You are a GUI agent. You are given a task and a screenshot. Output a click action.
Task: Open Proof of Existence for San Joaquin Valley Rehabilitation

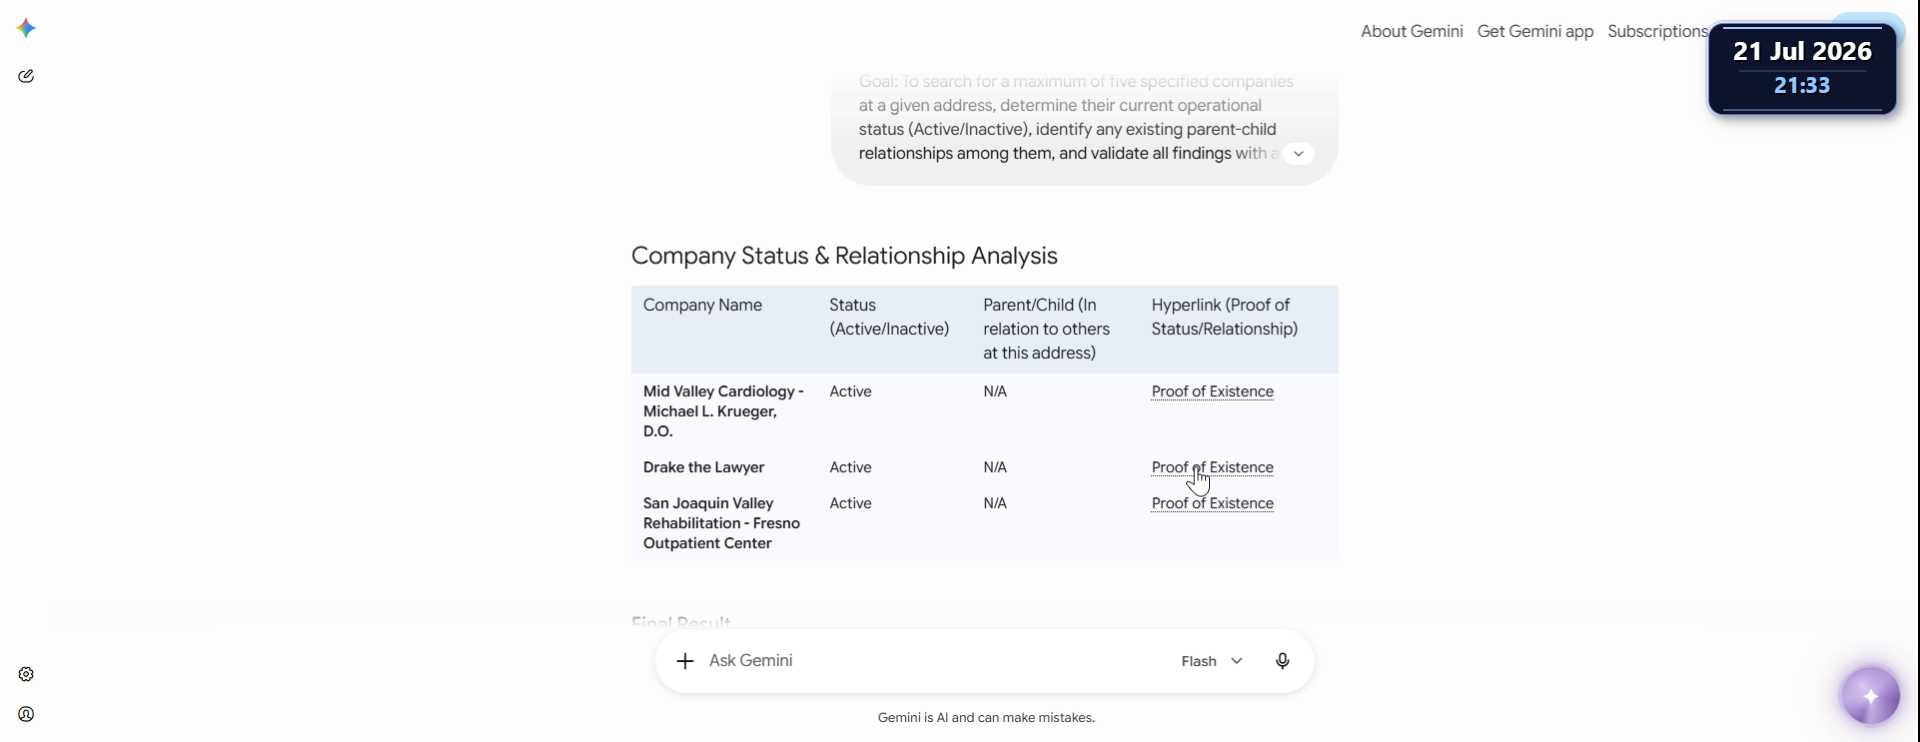pos(1212,504)
